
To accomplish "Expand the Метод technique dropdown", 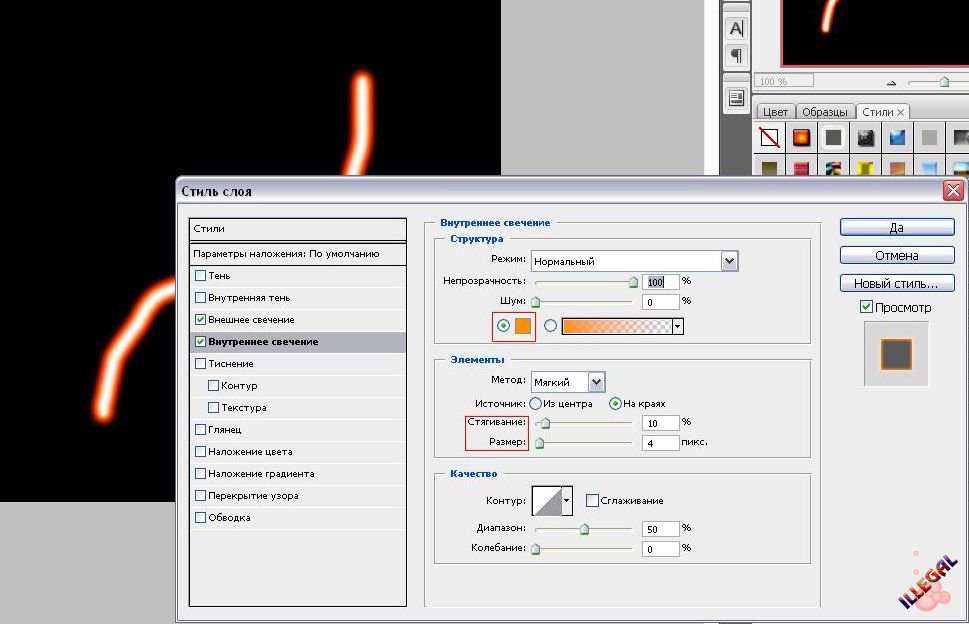I will [596, 382].
